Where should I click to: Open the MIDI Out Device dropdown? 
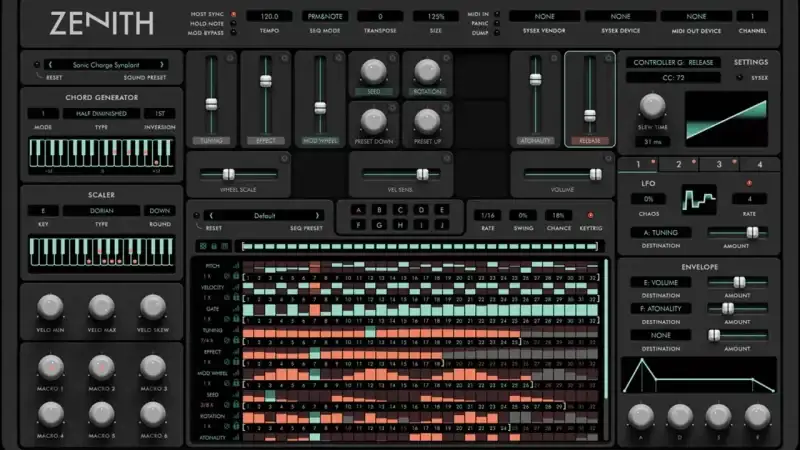coord(696,16)
